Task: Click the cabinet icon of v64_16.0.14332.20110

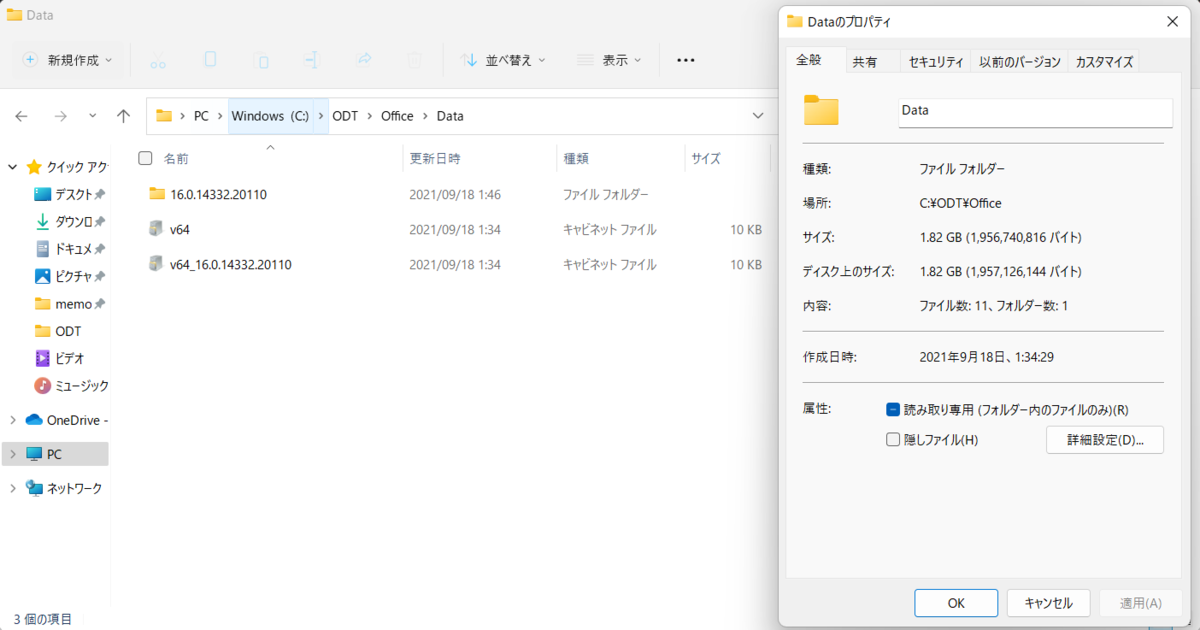Action: [x=156, y=264]
